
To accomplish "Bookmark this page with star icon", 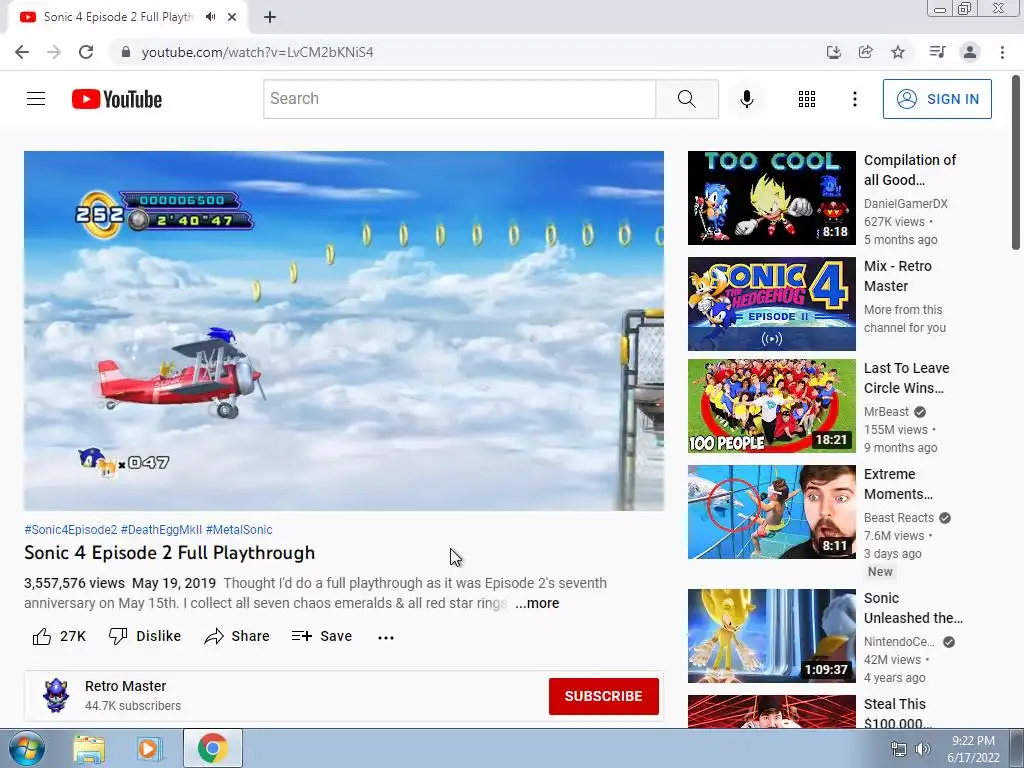I will click(898, 52).
